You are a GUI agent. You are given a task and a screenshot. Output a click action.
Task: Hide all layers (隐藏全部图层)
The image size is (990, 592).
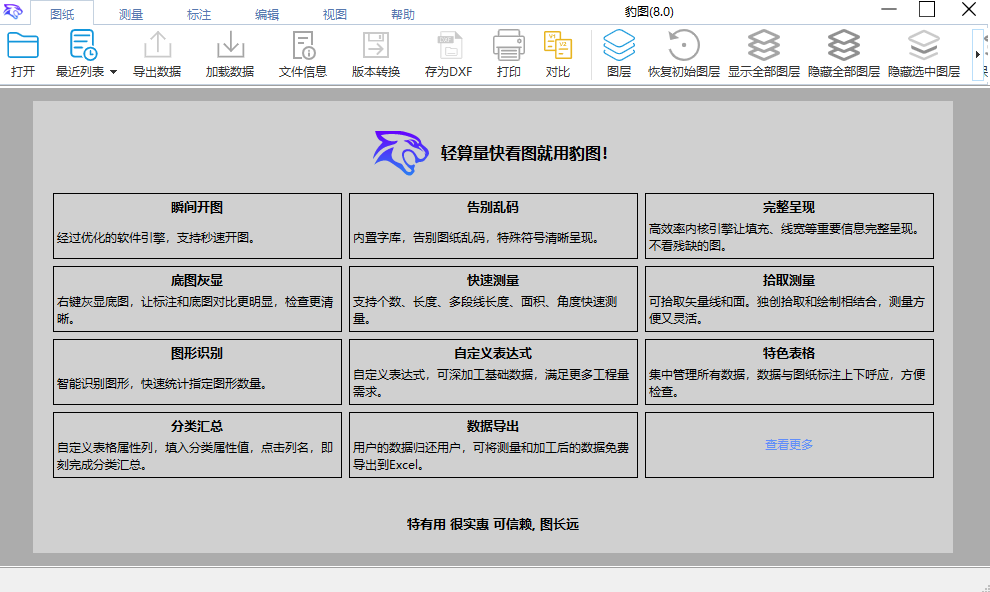(844, 46)
